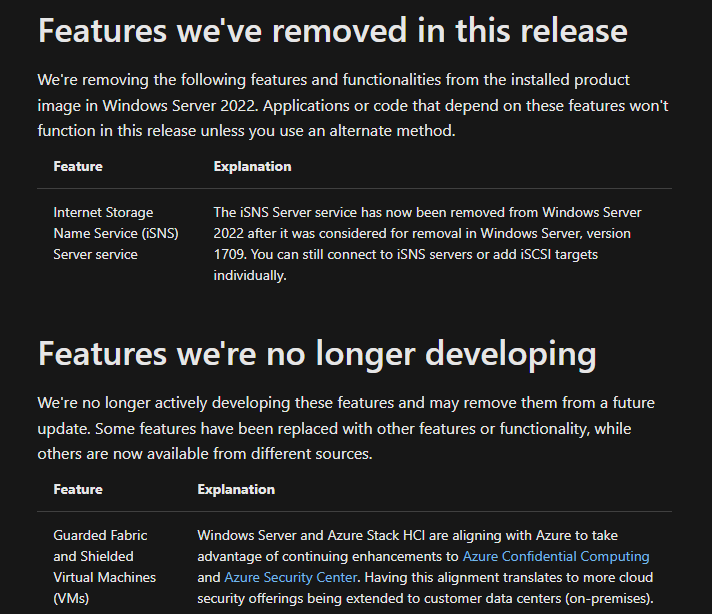Select the Internet Storage Name Service feature cell
Viewport: 712px width, 614px height.
tap(103, 233)
